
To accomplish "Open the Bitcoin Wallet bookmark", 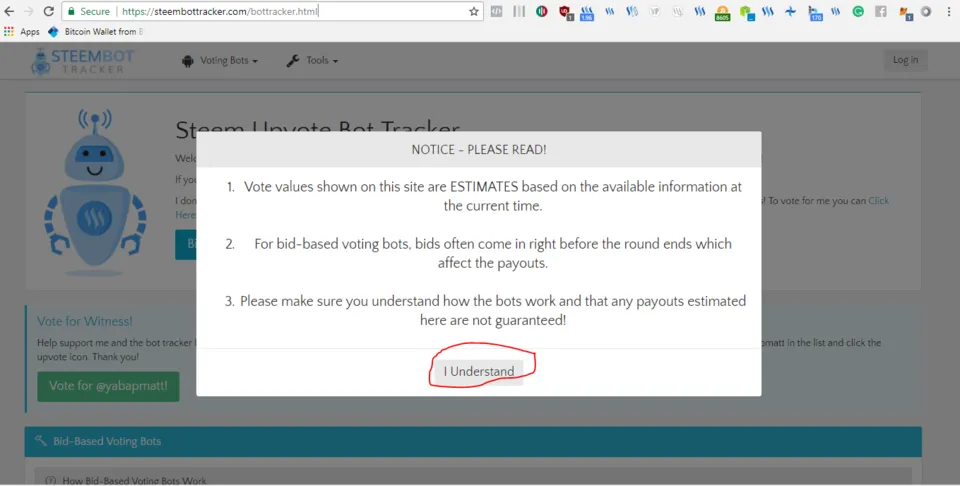I will [96, 31].
